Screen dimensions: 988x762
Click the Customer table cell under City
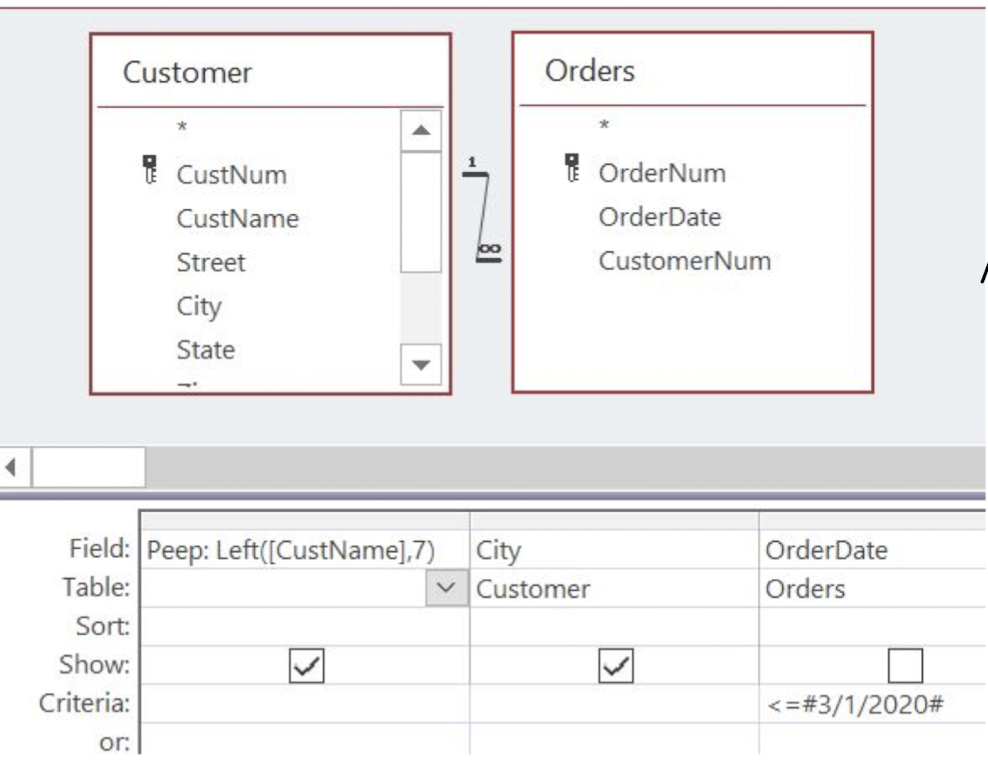click(x=614, y=589)
